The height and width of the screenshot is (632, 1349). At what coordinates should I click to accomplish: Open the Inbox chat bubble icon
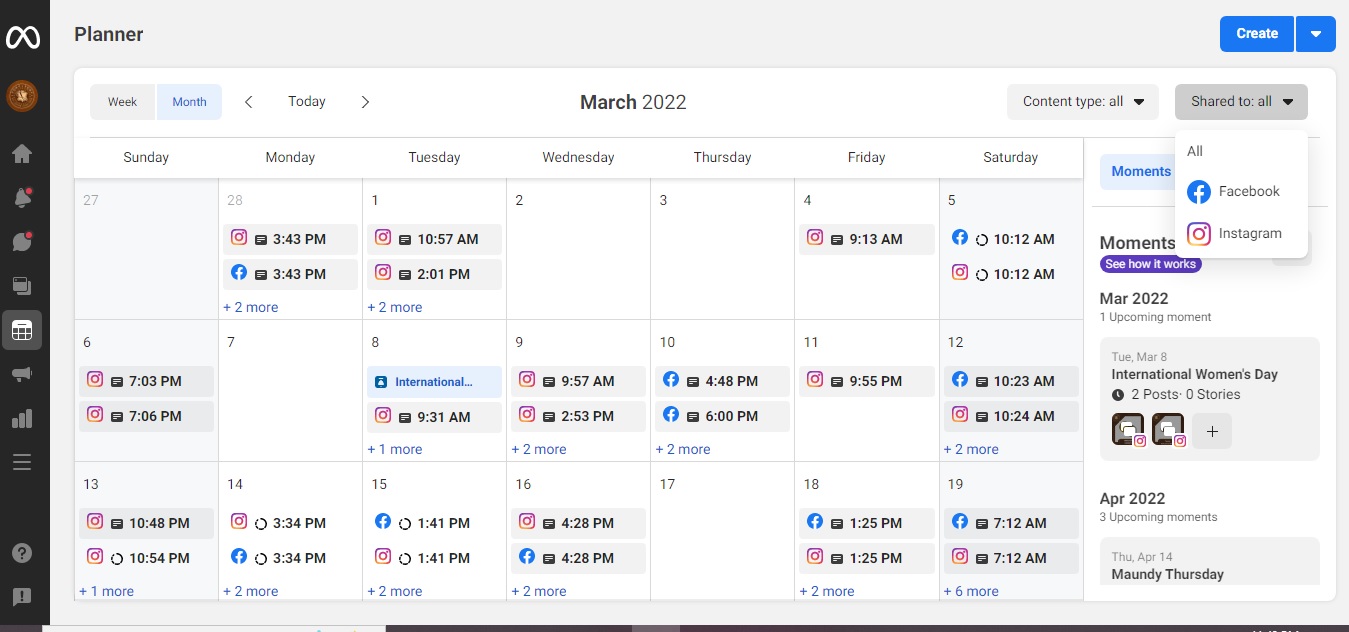(21, 242)
